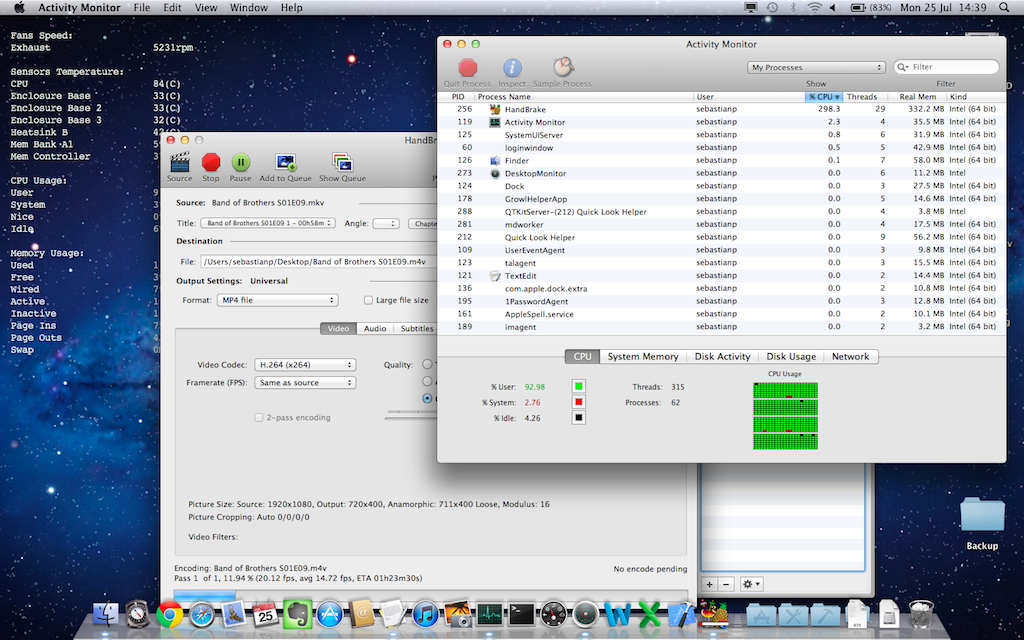Screen dimensions: 1024x640
Task: Click HandBrake's red Stop icon
Action: pos(211,162)
